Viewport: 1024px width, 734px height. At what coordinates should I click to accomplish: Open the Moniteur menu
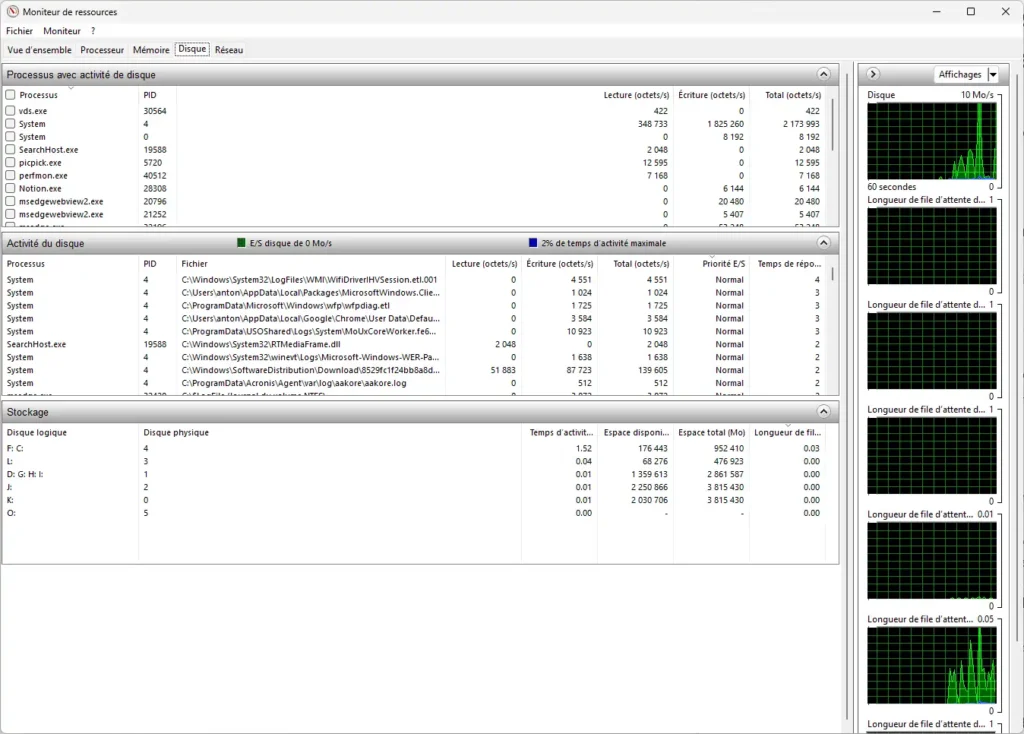[61, 31]
